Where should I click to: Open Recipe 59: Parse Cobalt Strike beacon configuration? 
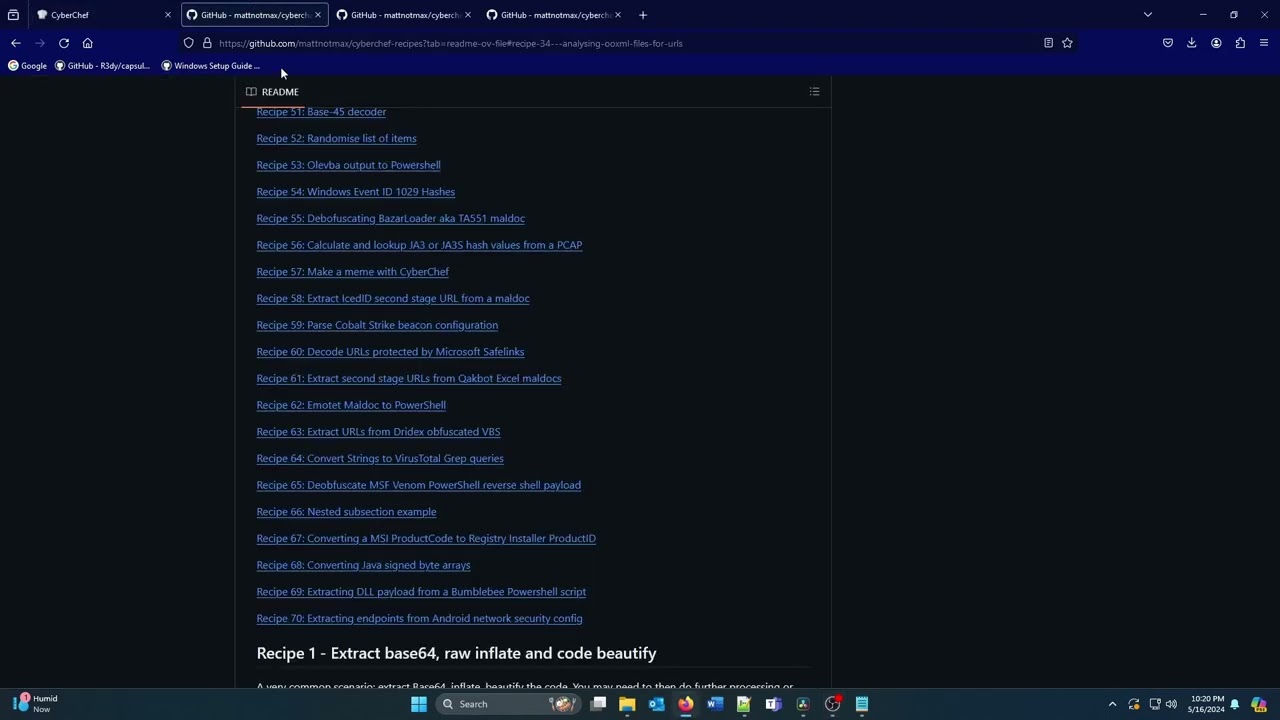pyautogui.click(x=377, y=325)
